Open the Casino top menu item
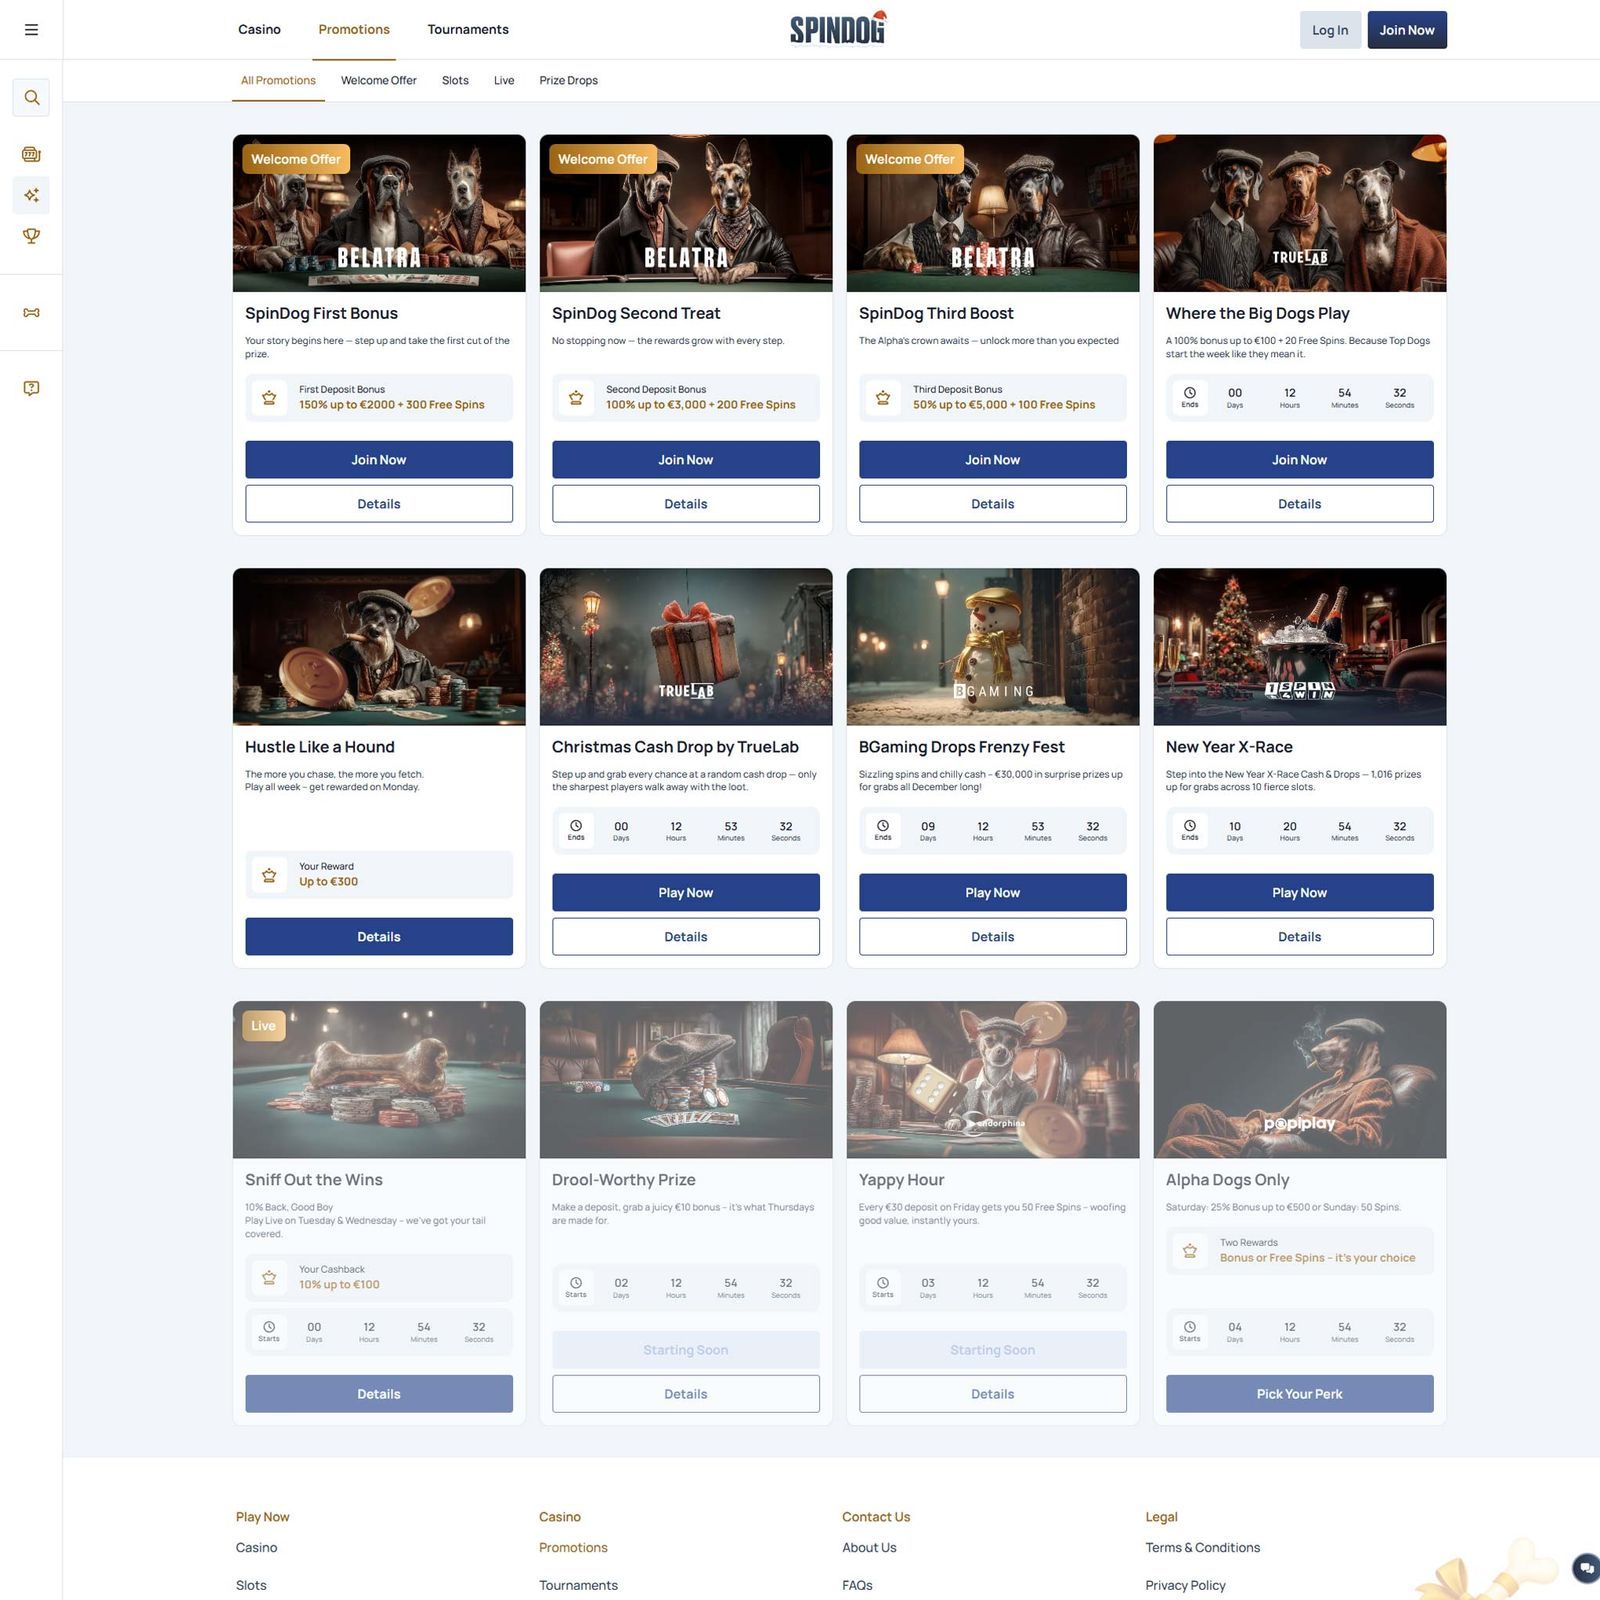Viewport: 1600px width, 1600px height. pos(259,29)
